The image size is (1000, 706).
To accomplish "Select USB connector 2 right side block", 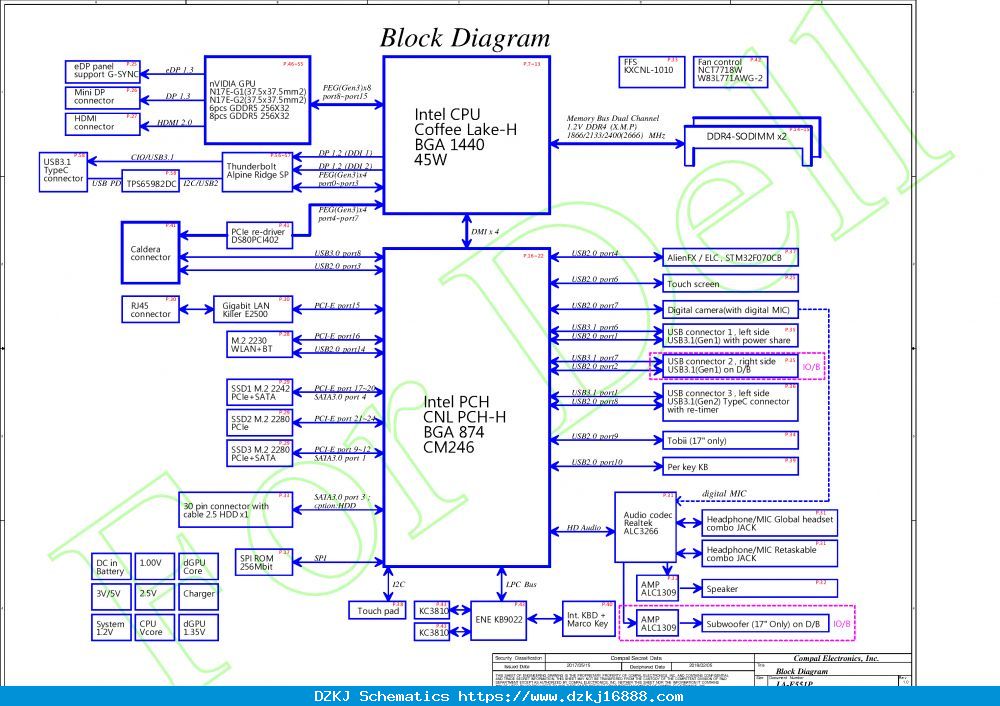I will click(x=730, y=365).
